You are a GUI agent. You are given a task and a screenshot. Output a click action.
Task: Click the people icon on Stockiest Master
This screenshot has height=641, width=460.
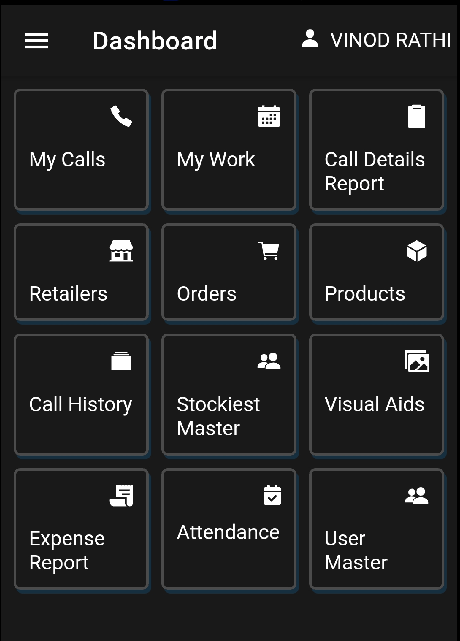(x=269, y=361)
